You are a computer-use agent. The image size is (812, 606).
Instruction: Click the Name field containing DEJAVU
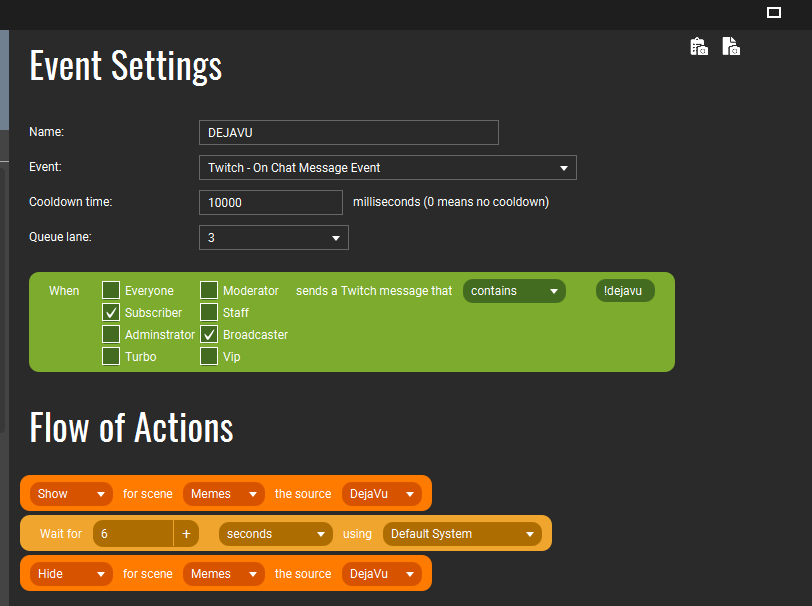(x=348, y=132)
